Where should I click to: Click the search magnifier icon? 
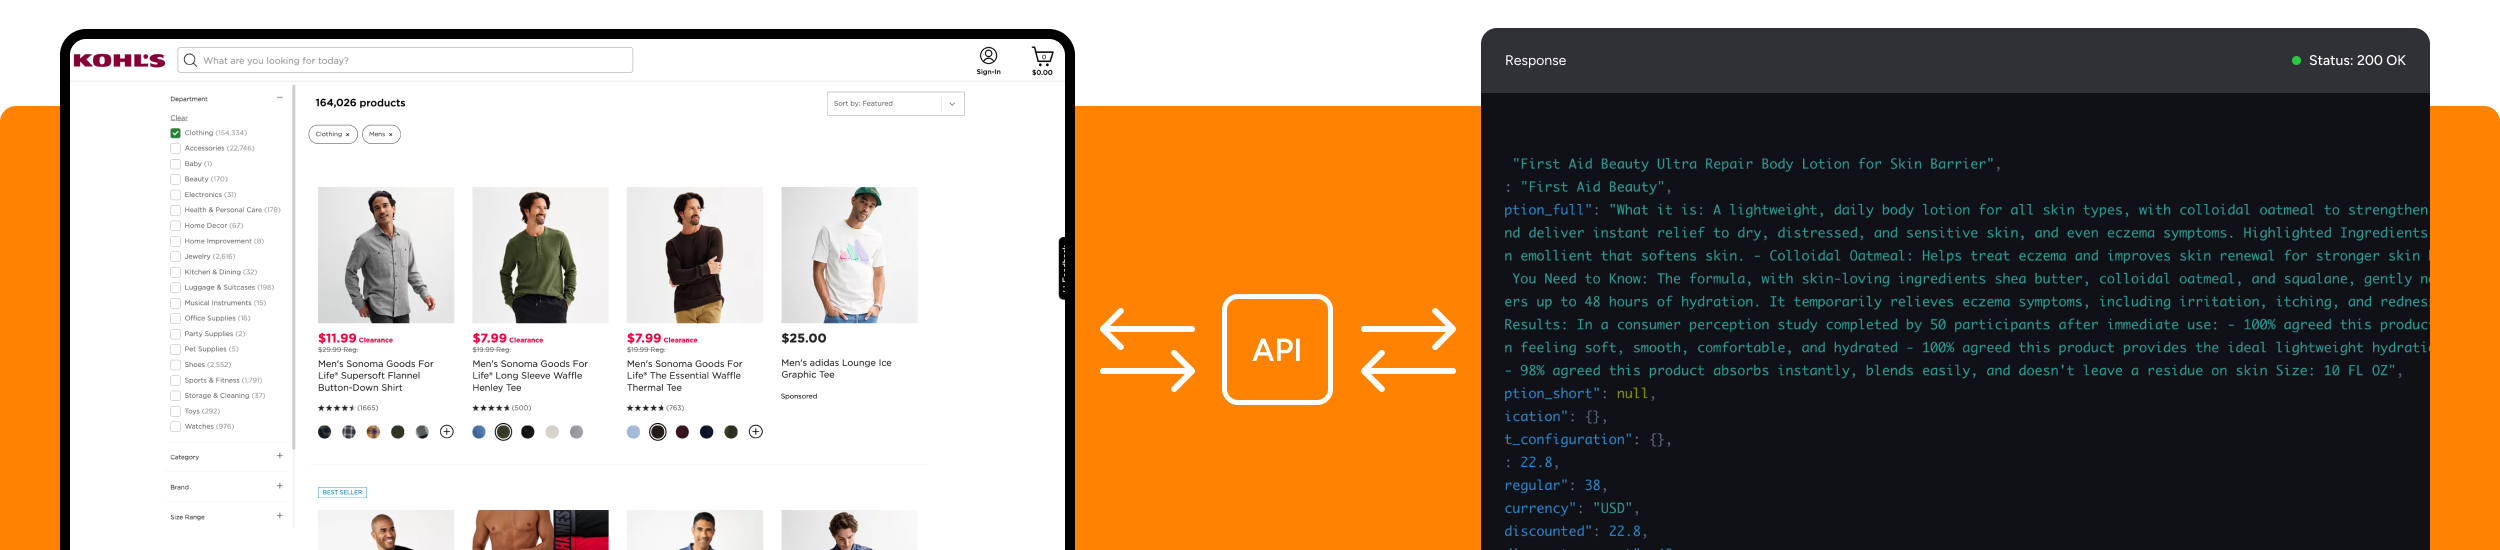190,60
